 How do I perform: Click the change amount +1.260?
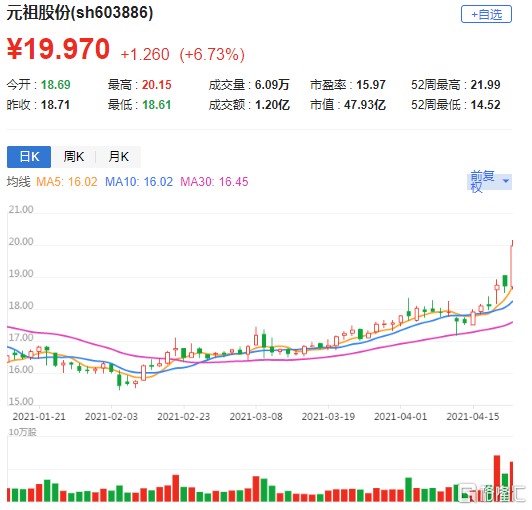point(145,54)
